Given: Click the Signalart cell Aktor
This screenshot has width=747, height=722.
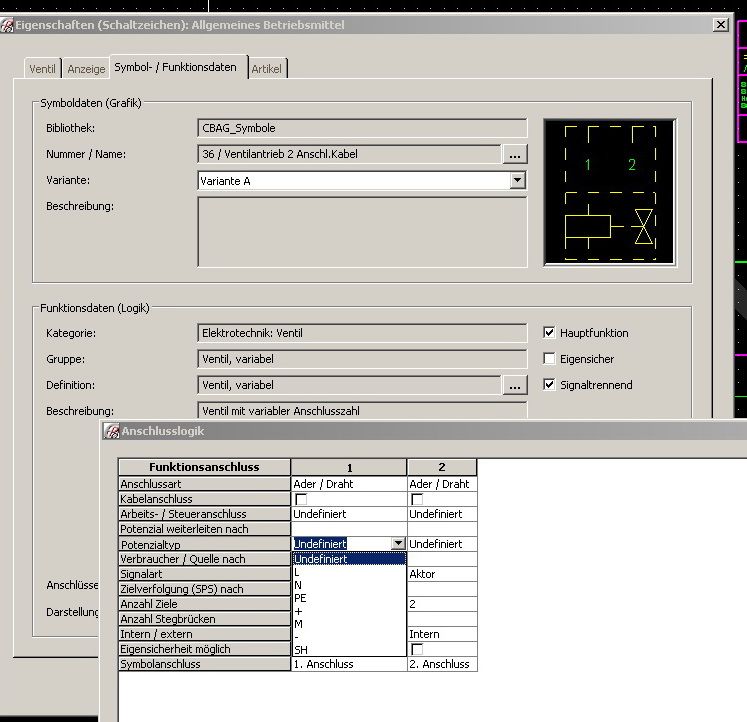Looking at the screenshot, I should [x=442, y=574].
